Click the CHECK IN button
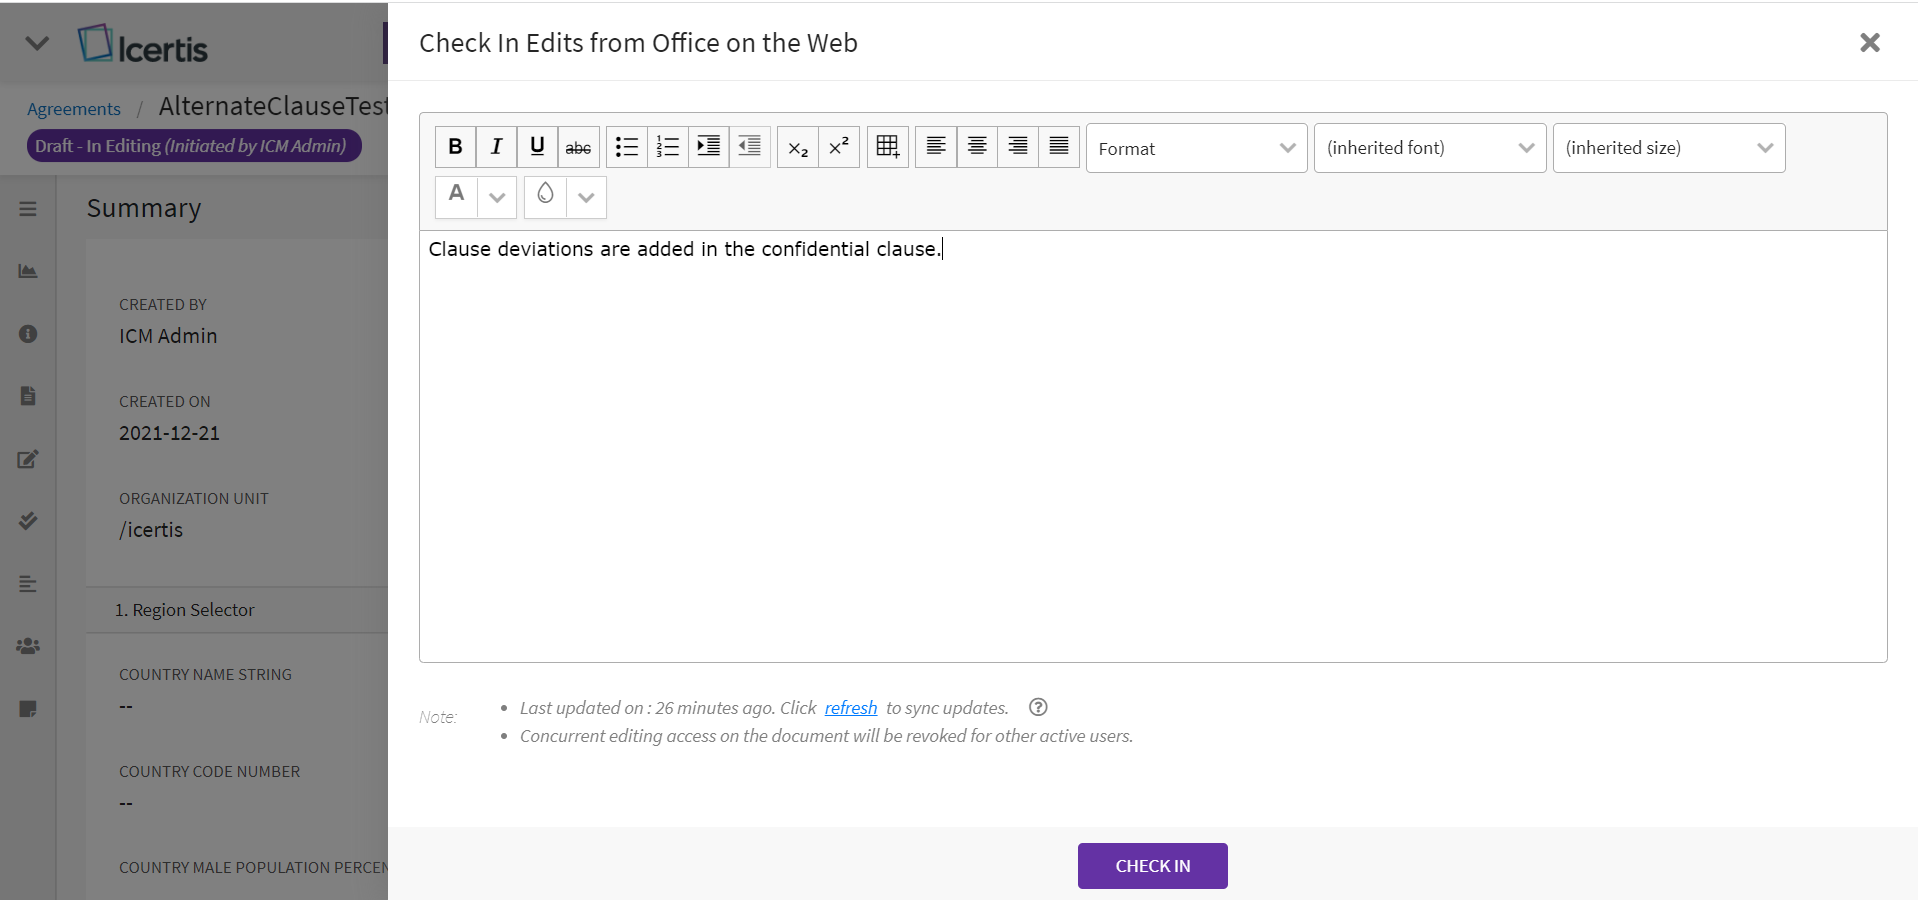This screenshot has width=1918, height=900. pos(1152,866)
